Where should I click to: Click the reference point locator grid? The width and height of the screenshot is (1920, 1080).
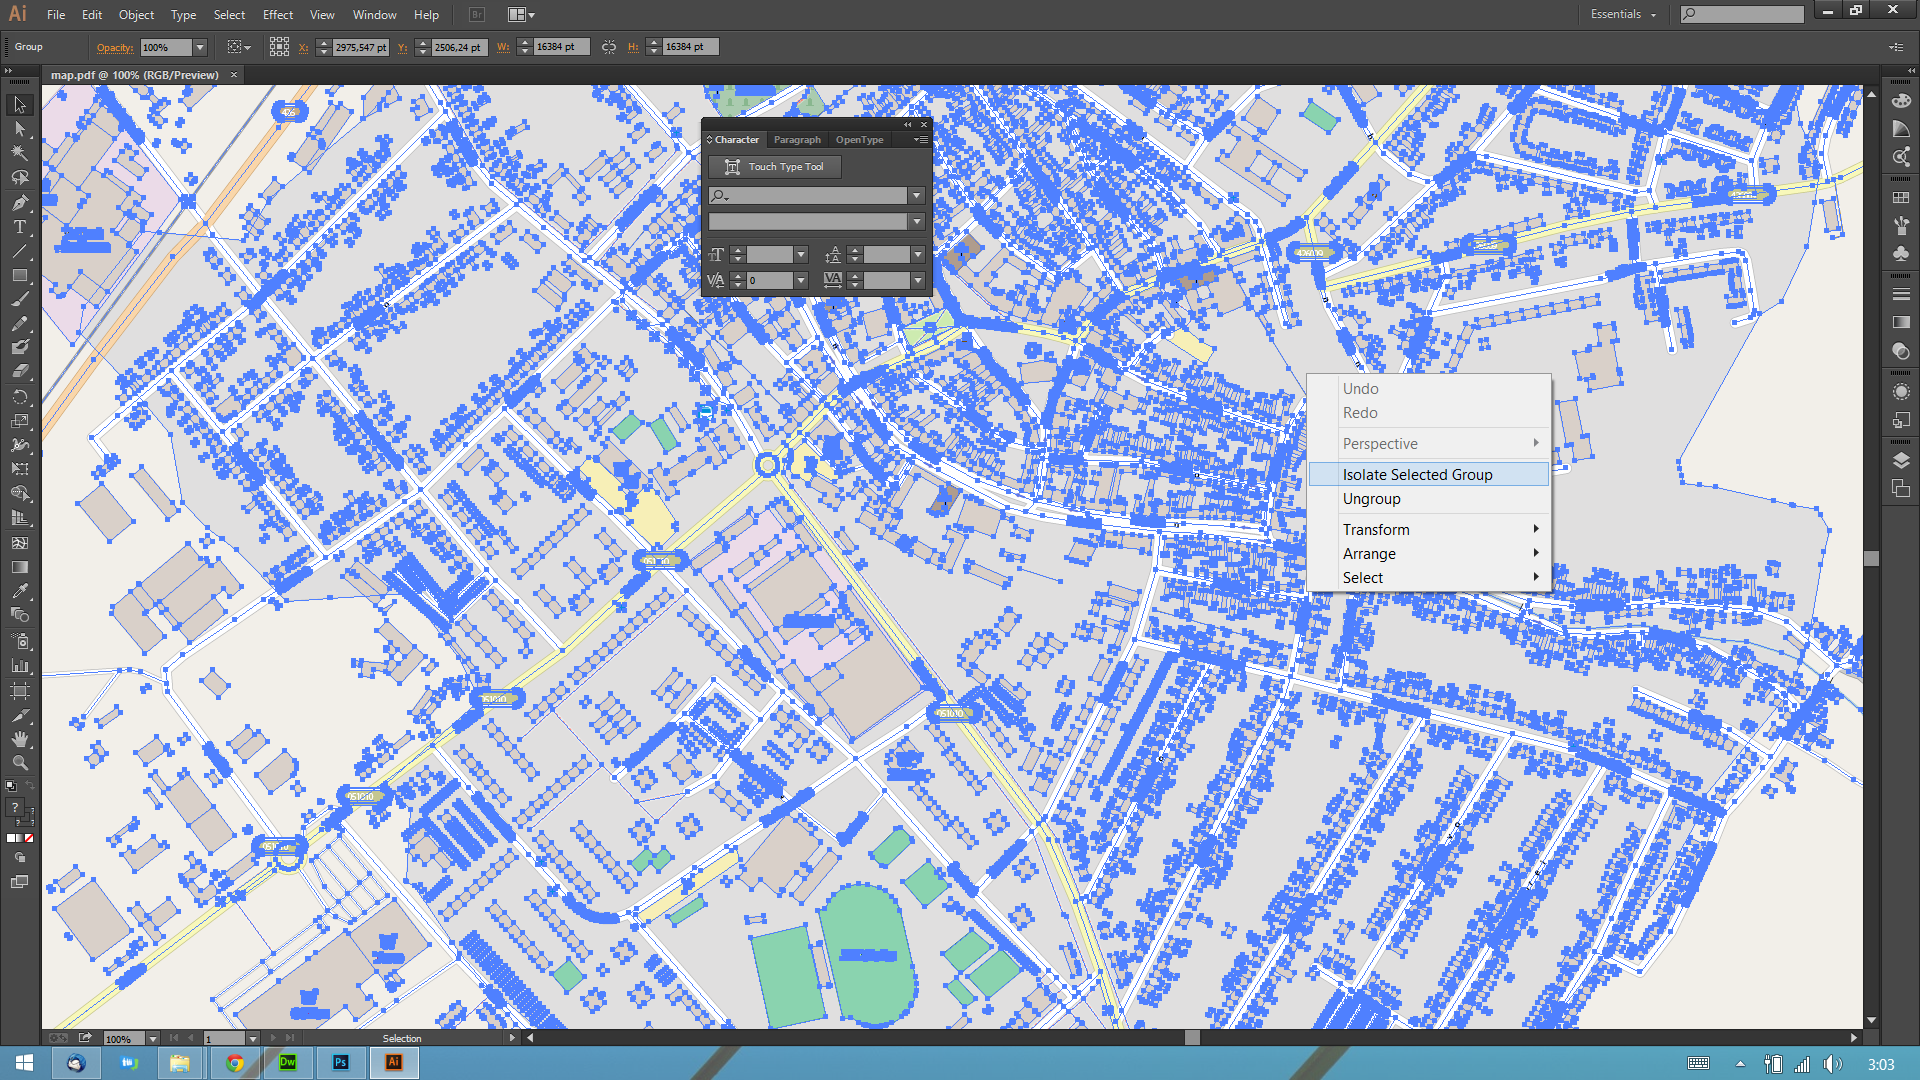click(279, 47)
